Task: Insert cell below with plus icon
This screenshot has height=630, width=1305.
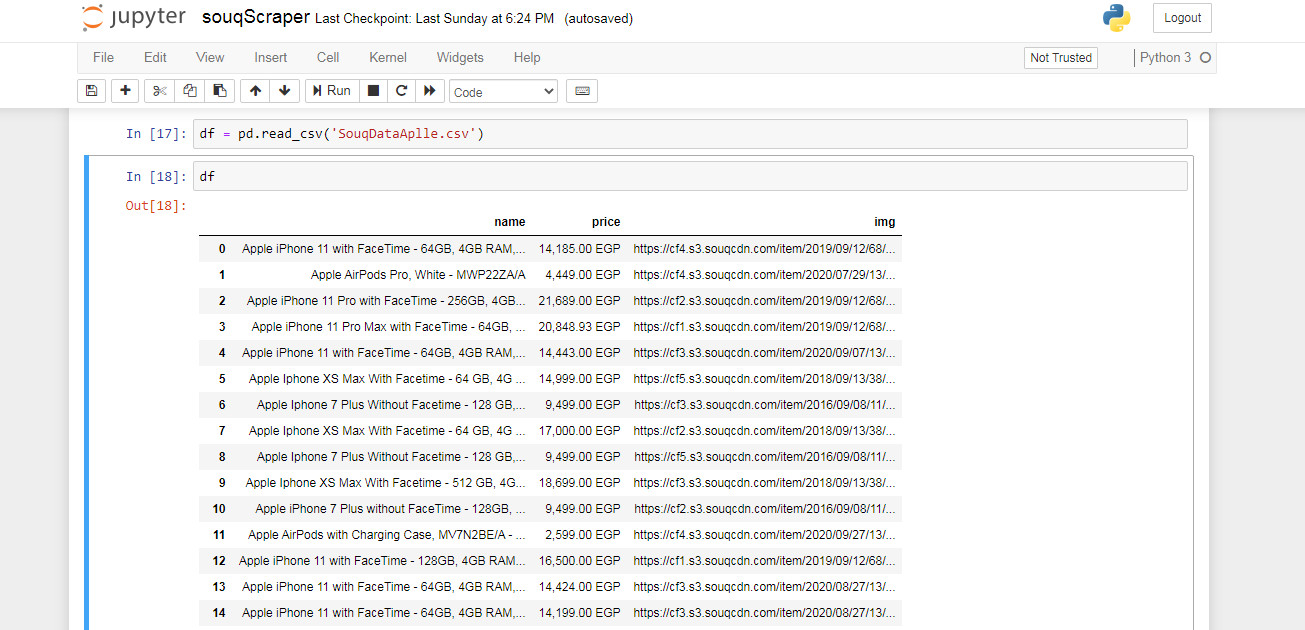Action: click(x=125, y=91)
